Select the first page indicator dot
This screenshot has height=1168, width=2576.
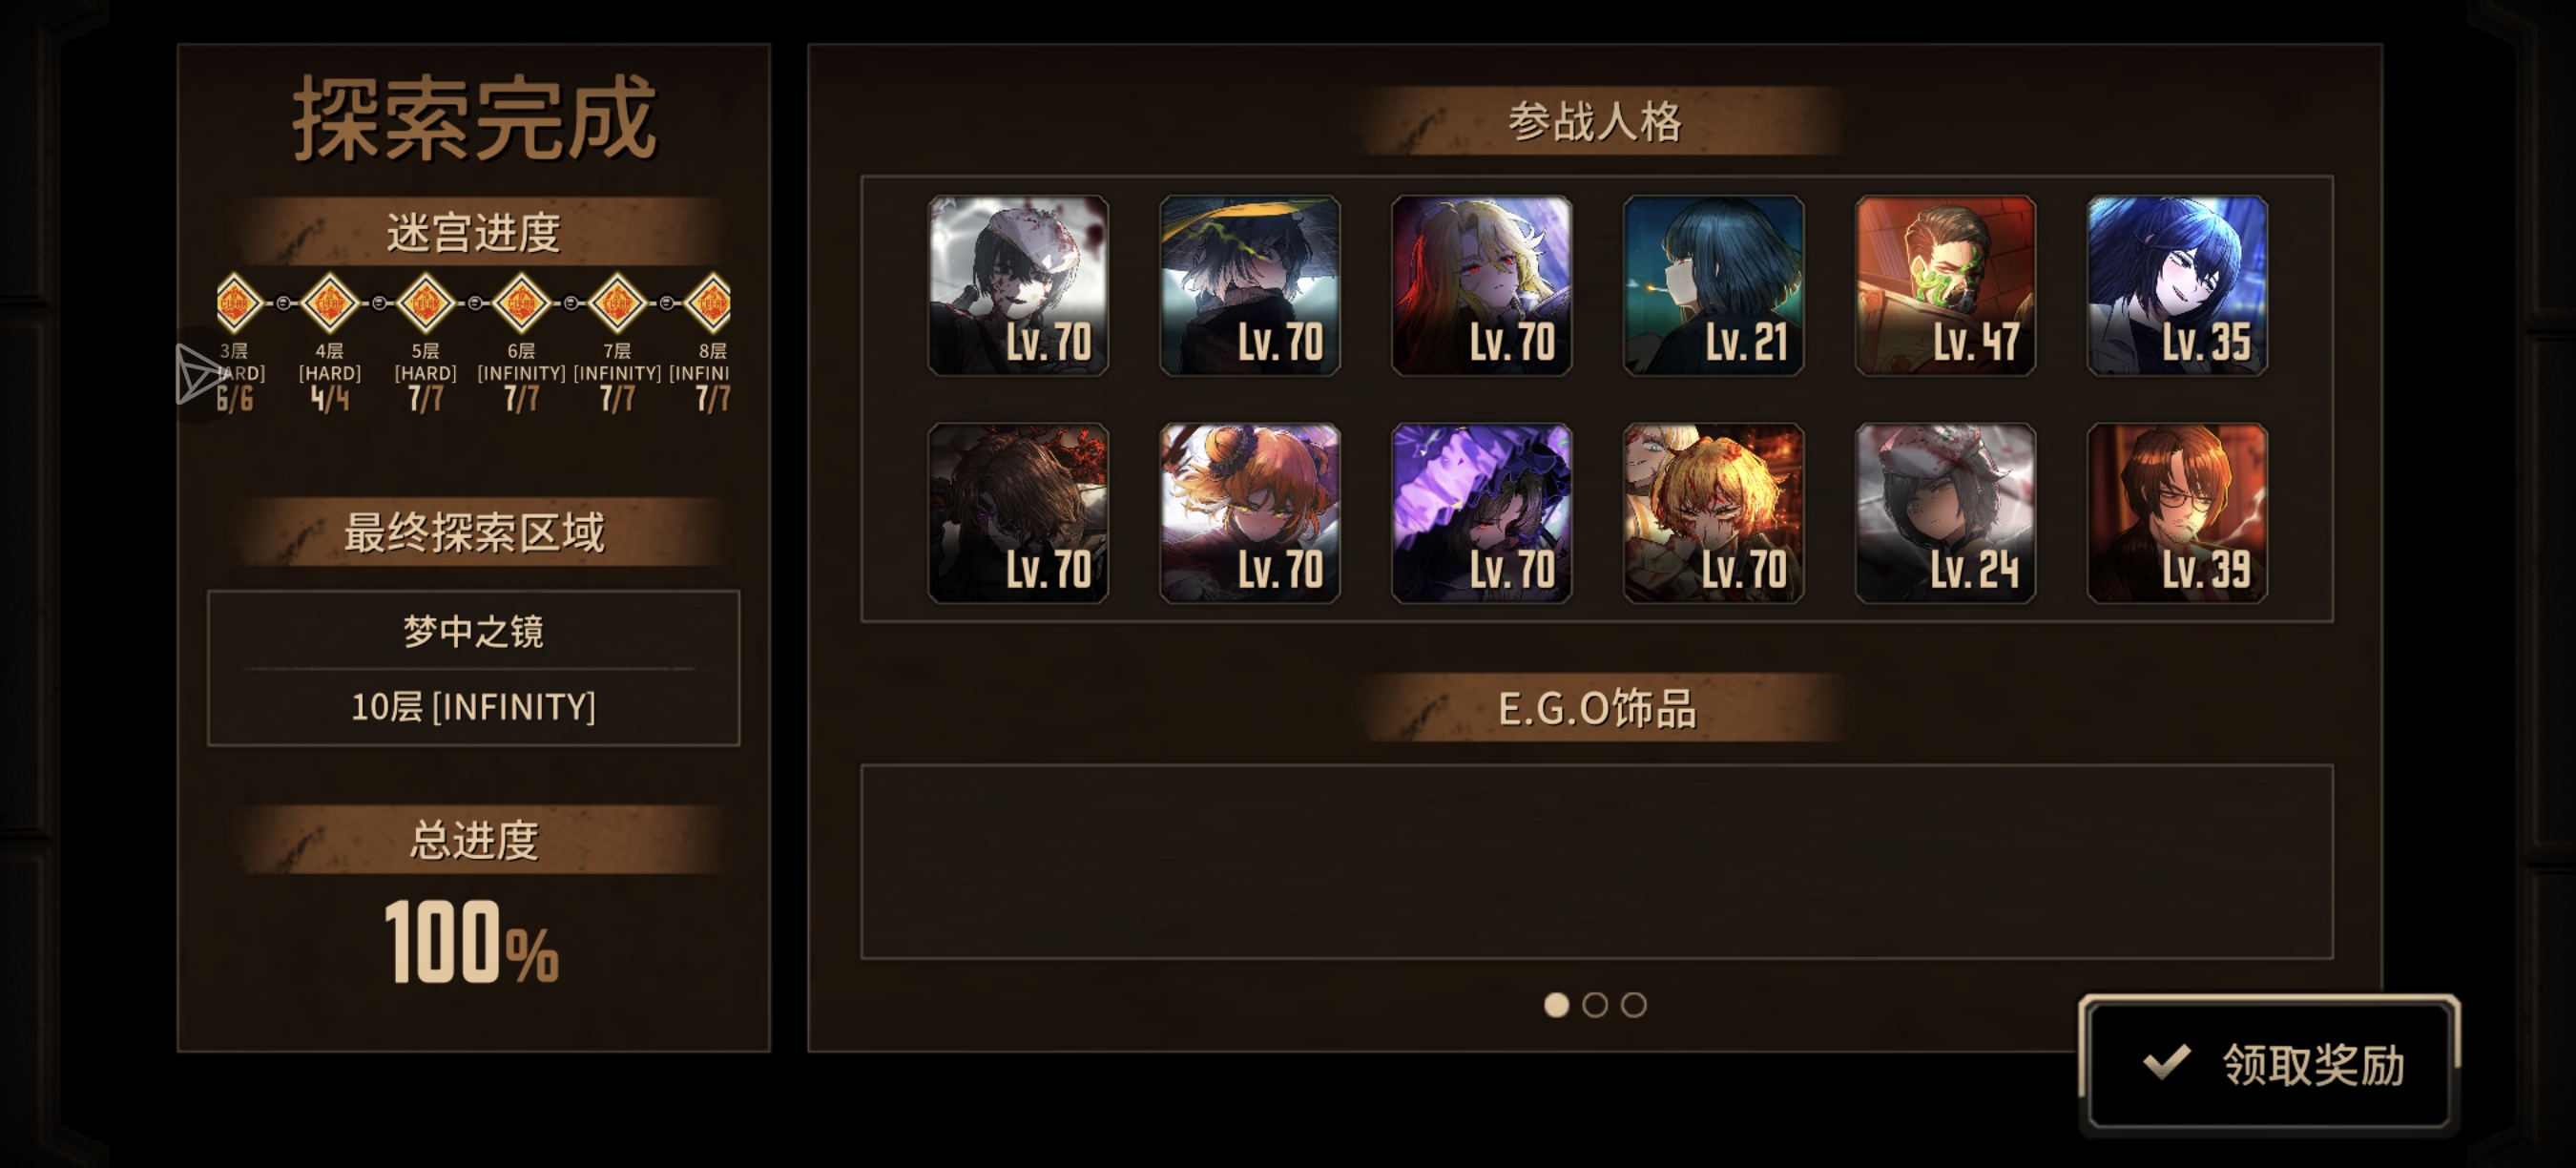point(1556,1004)
